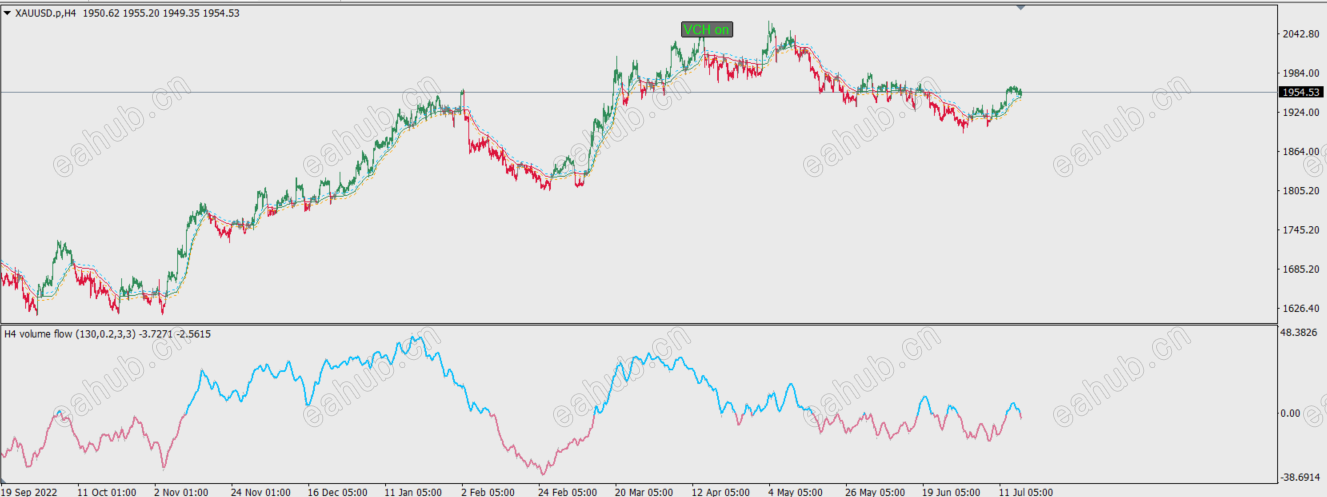This screenshot has height=497, width=1327.
Task: Open the triangle menu beside XAUUSD.p,H4
Action: [7, 13]
